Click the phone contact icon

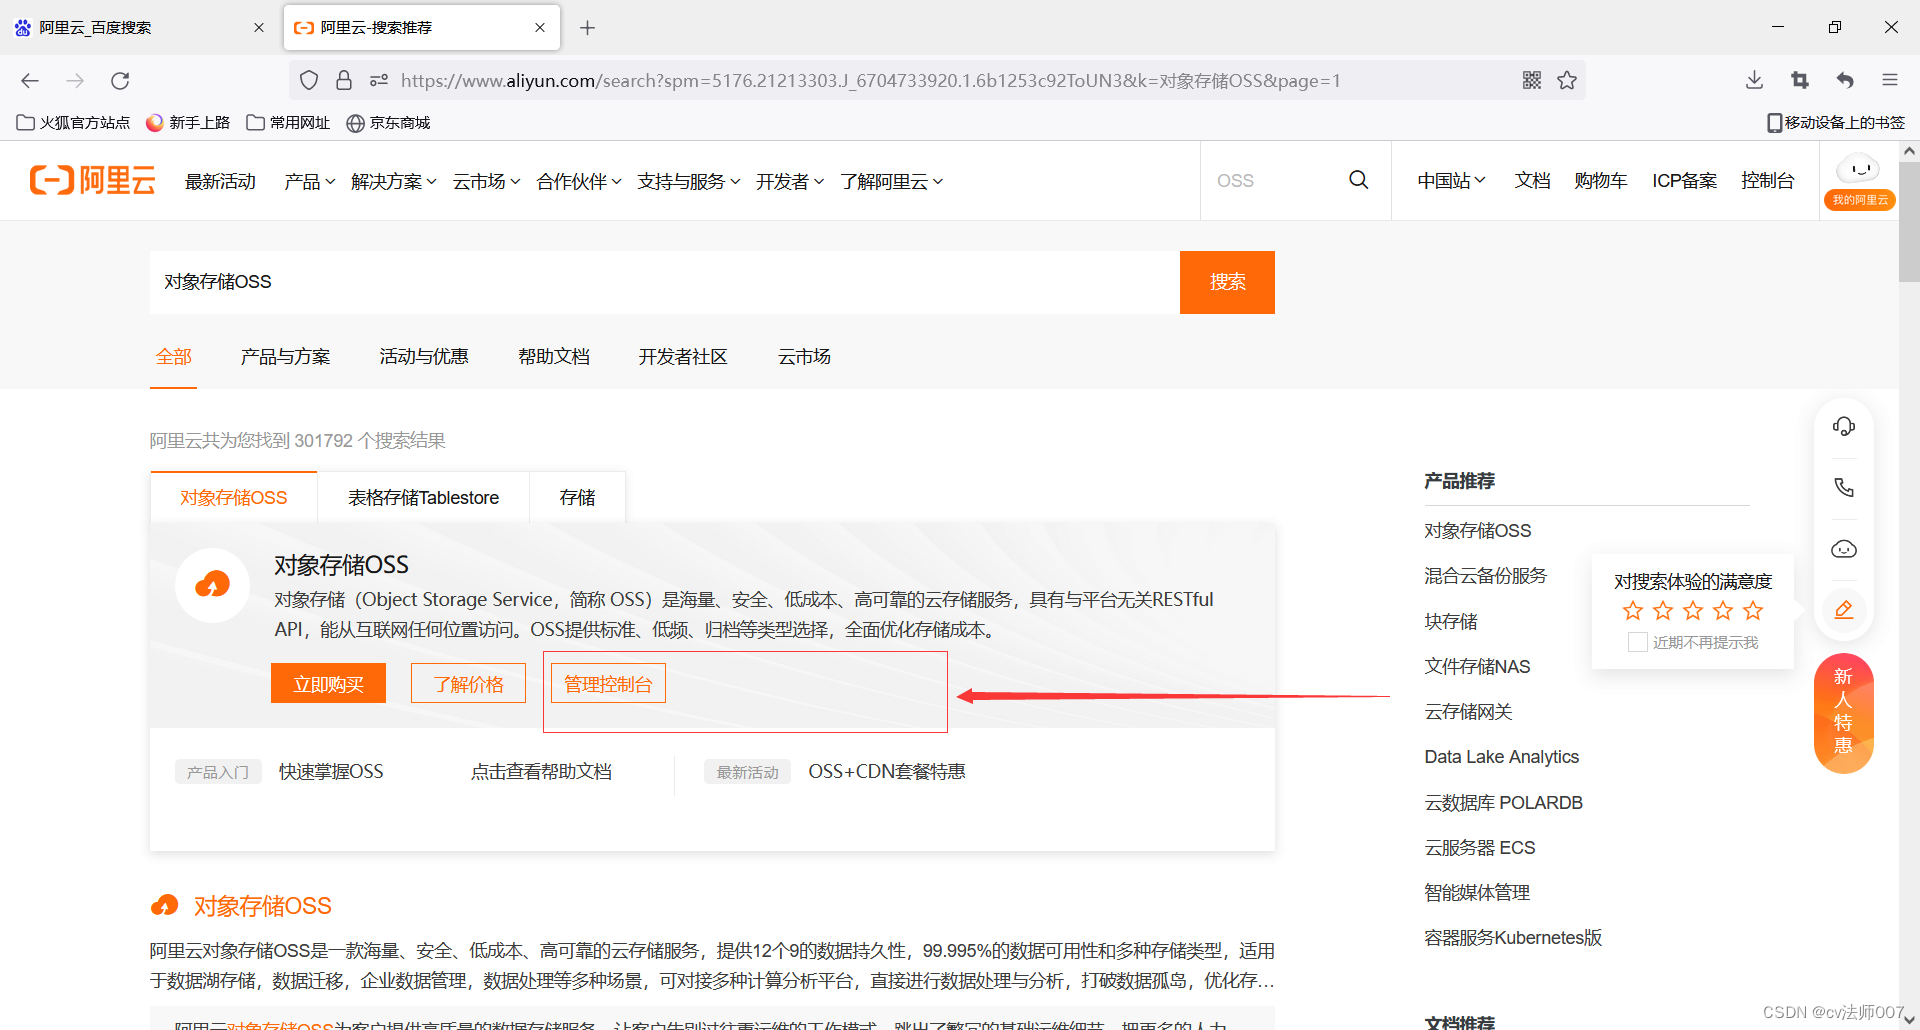1844,488
